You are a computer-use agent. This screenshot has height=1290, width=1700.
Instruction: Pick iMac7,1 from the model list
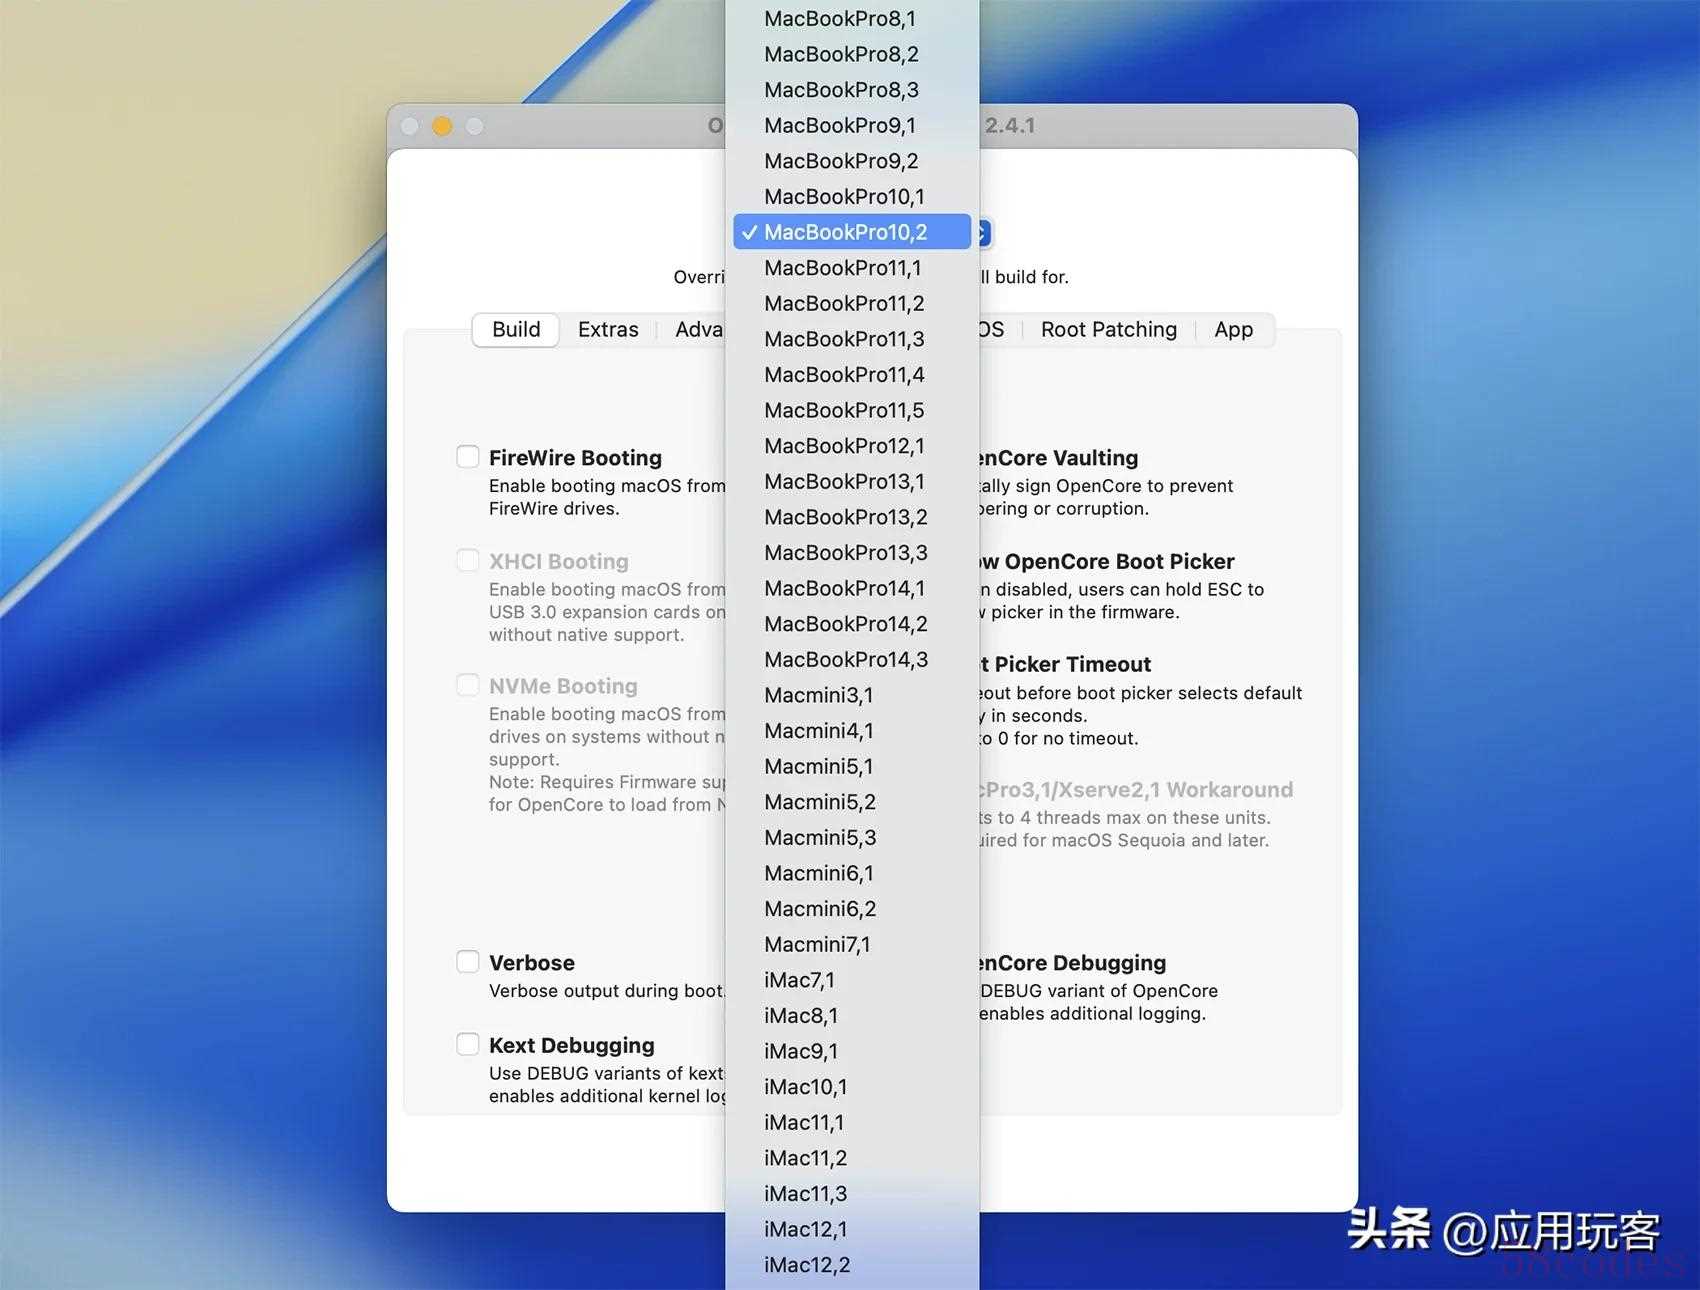pyautogui.click(x=852, y=980)
